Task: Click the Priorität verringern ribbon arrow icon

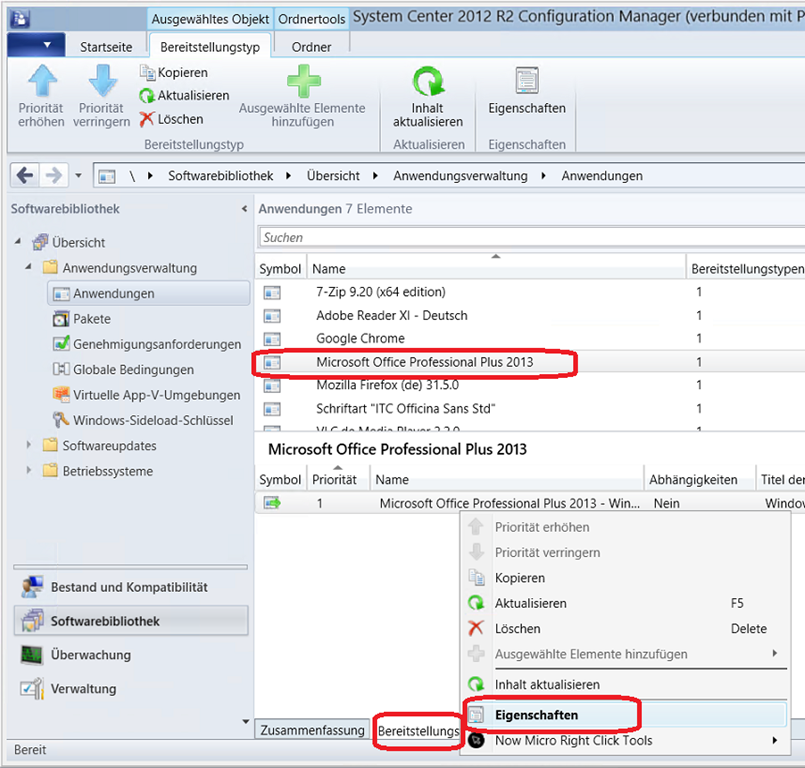Action: click(x=102, y=81)
